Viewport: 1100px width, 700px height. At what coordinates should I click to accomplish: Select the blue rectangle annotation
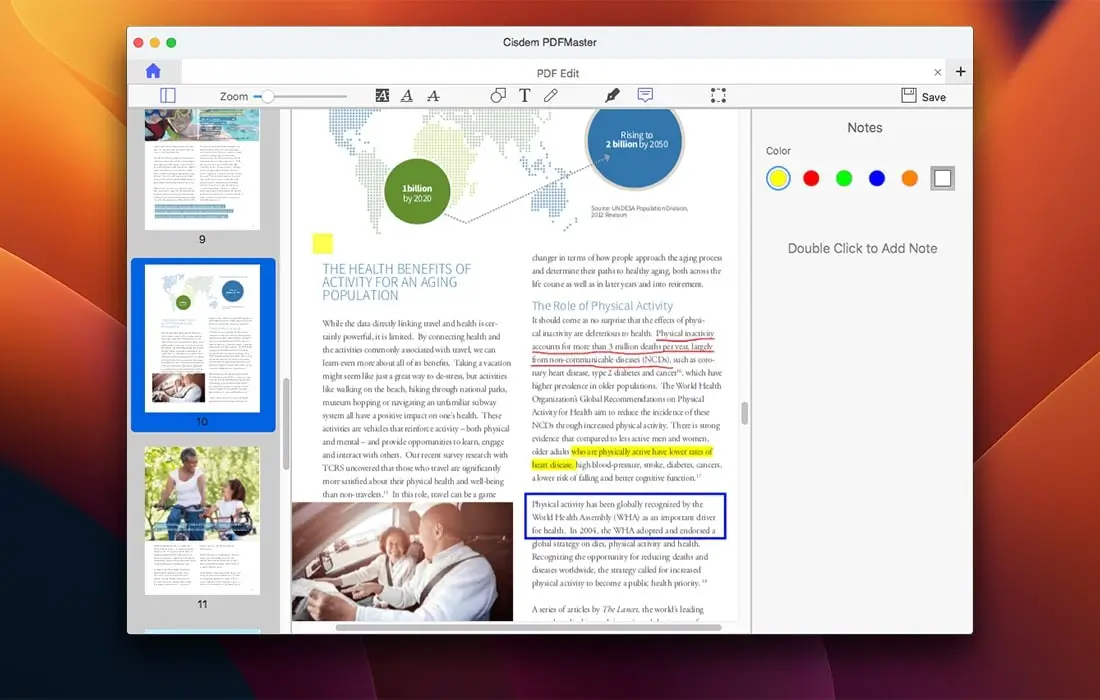[625, 516]
